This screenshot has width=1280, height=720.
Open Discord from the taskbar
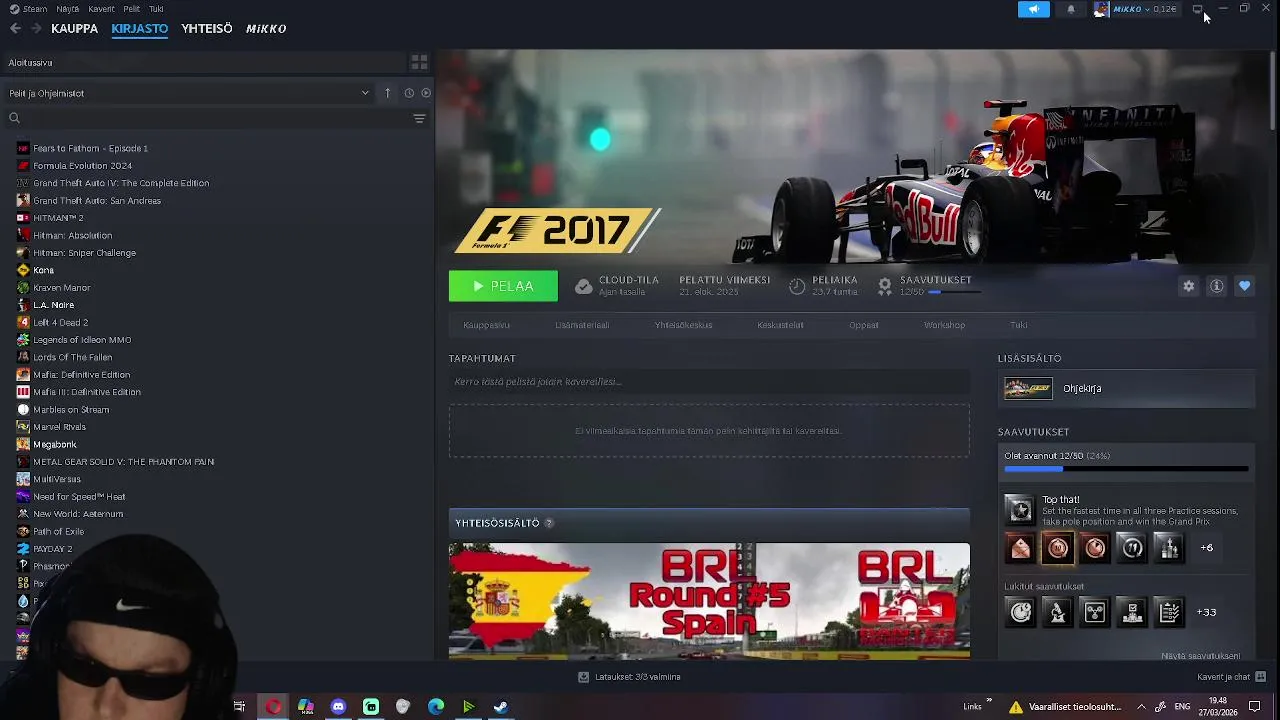(338, 707)
